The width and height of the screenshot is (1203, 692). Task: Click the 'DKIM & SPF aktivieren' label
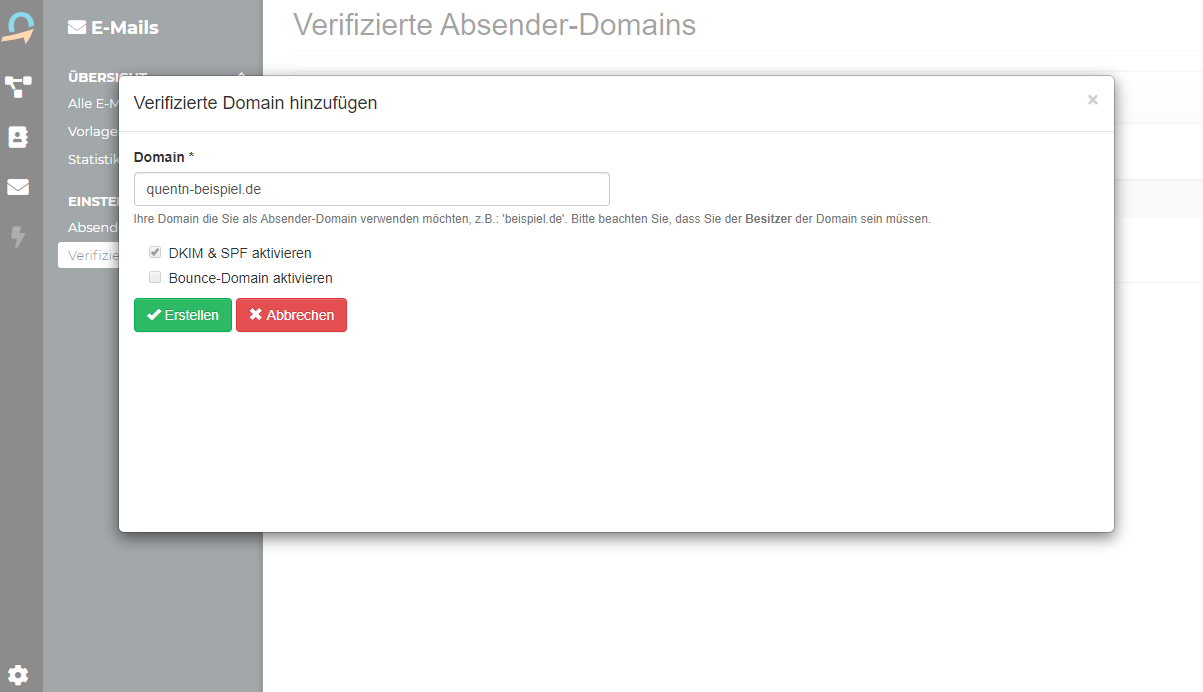click(x=240, y=253)
